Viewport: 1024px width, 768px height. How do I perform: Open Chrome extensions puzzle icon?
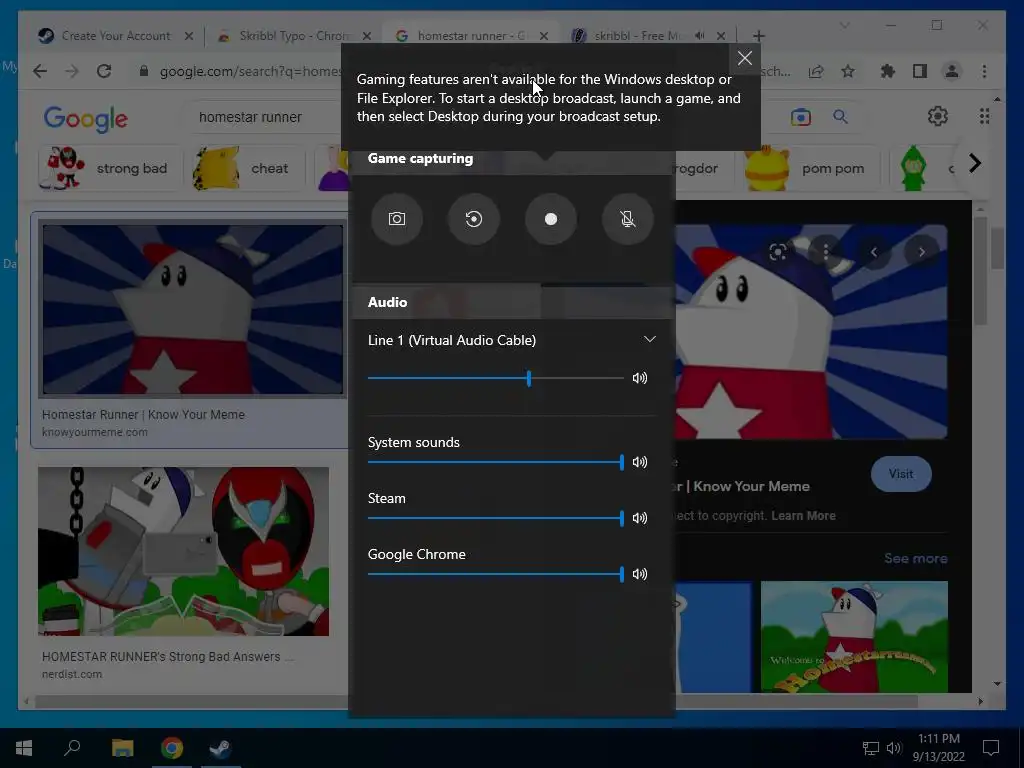coord(888,71)
